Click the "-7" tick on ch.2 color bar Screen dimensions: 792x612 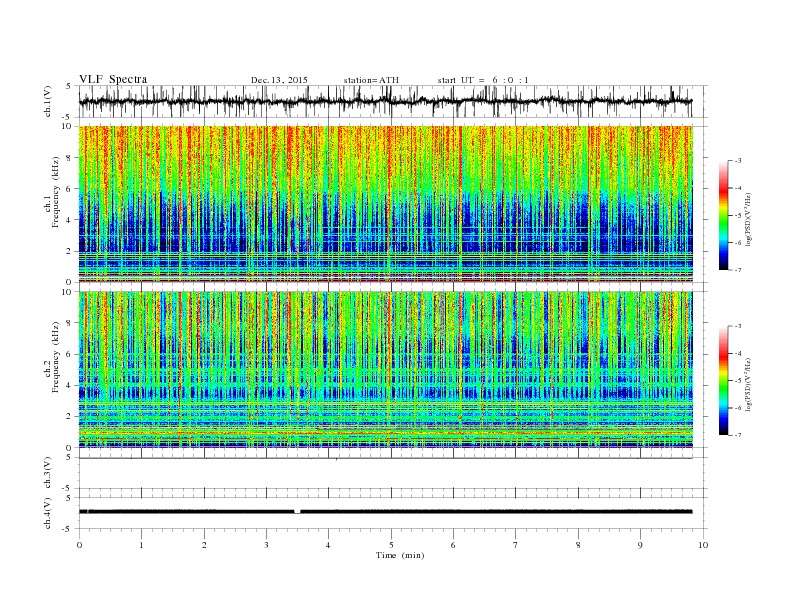point(738,435)
